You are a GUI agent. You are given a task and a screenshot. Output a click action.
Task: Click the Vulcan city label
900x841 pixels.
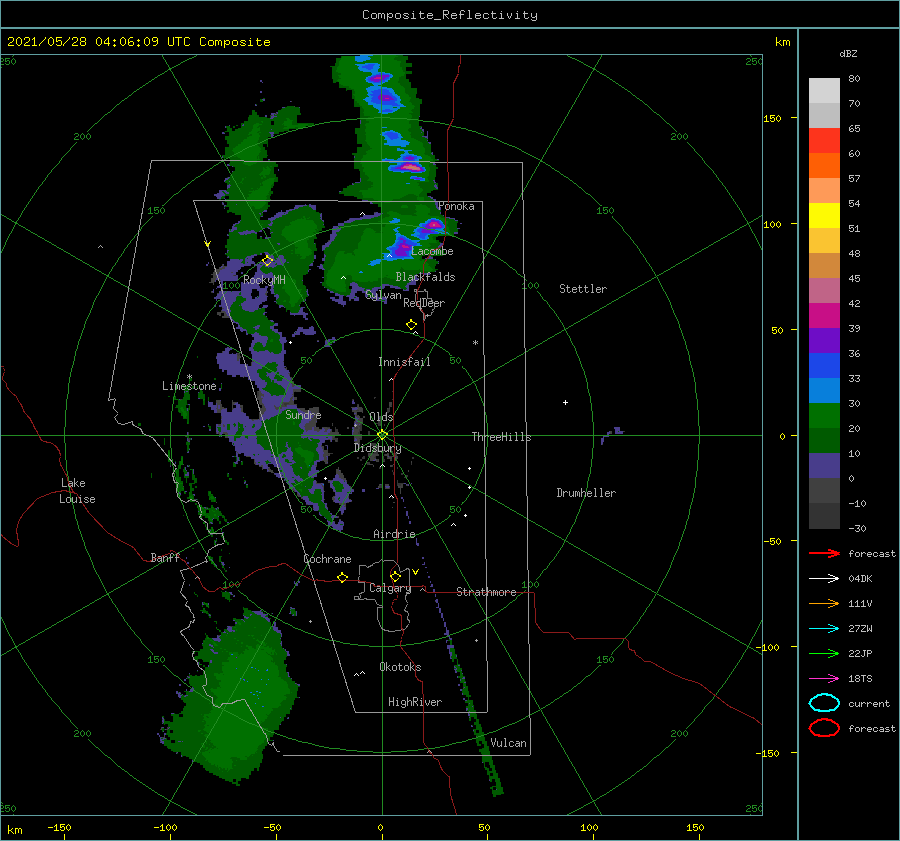(508, 742)
